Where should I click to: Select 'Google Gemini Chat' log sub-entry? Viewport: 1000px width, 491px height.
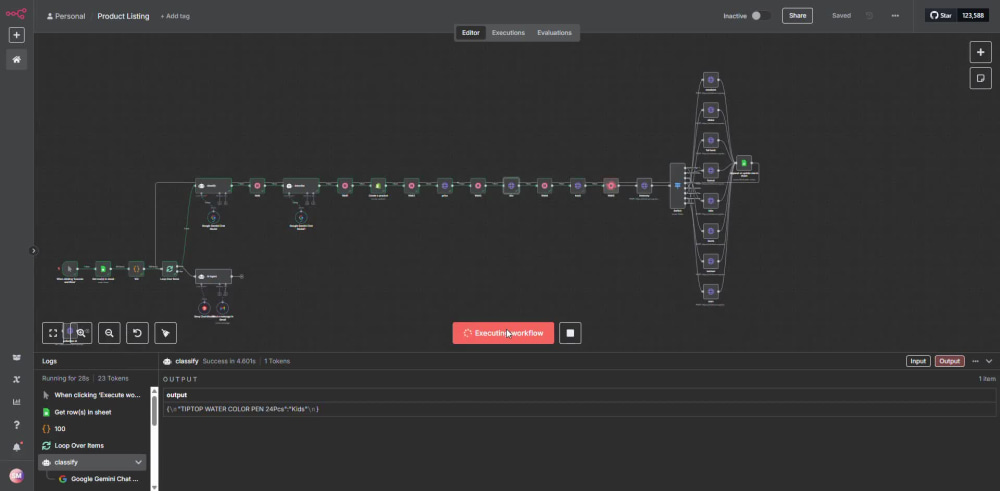(x=100, y=479)
